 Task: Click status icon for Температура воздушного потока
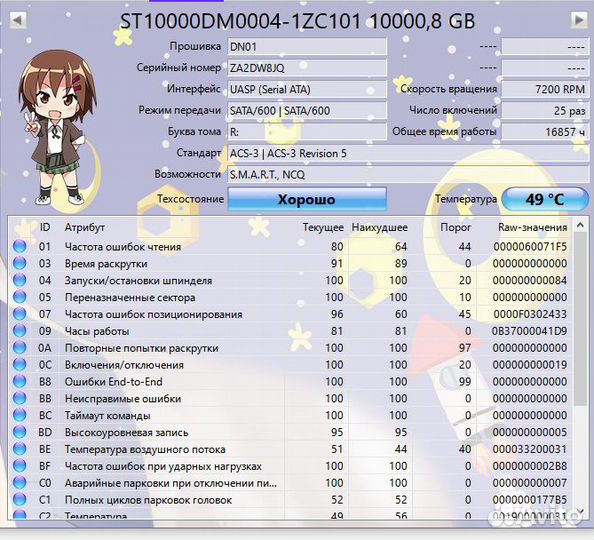(20, 449)
